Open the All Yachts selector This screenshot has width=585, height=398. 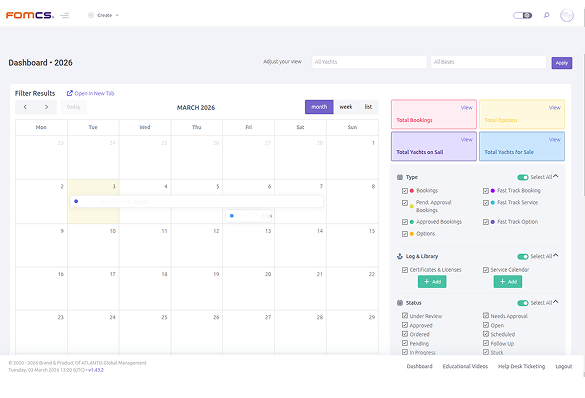369,62
